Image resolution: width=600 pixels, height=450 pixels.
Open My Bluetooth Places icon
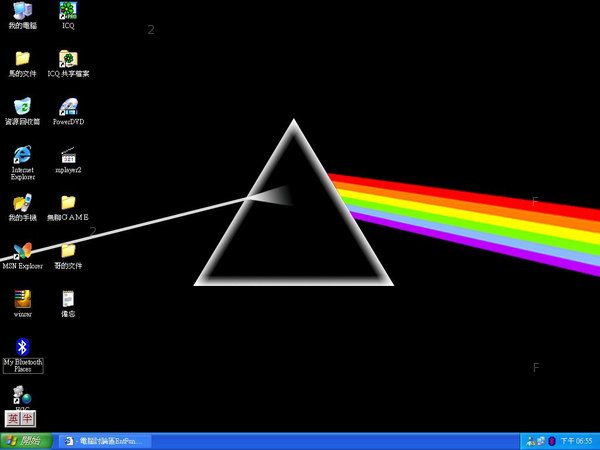click(23, 355)
